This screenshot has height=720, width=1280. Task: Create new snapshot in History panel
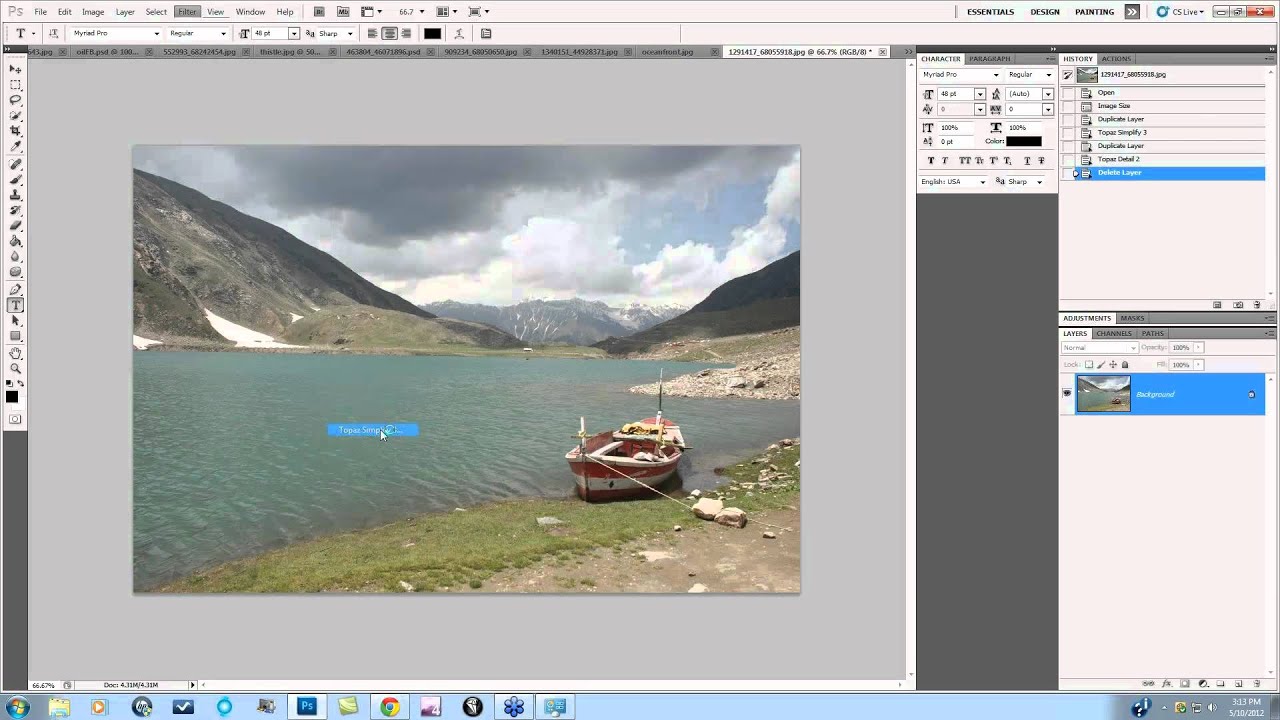pos(1238,305)
